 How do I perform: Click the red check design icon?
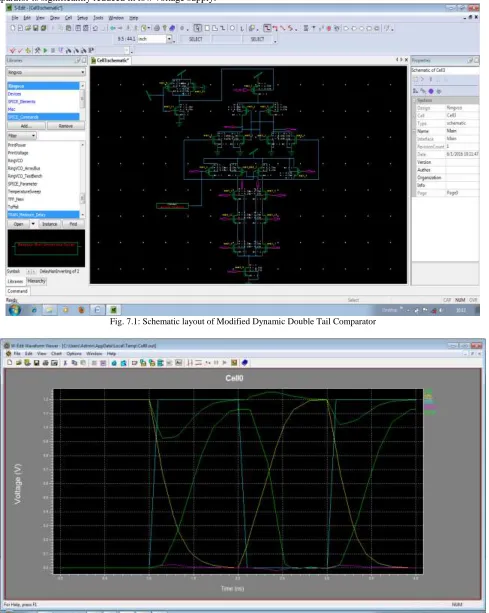13,50
